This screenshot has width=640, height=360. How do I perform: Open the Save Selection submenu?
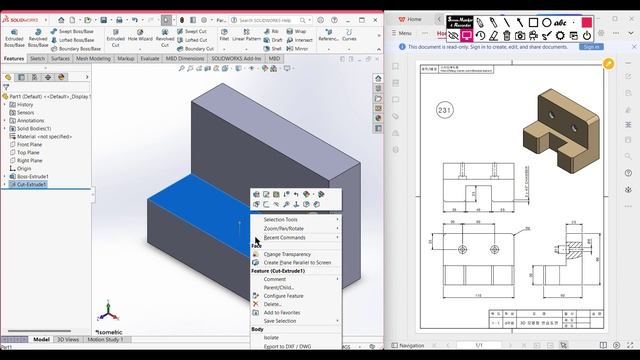296,321
